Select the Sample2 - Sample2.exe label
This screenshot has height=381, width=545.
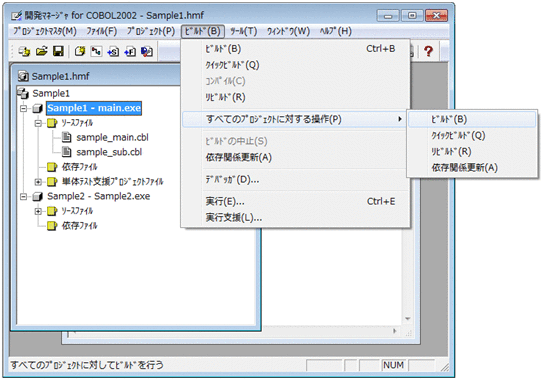[x=98, y=196]
